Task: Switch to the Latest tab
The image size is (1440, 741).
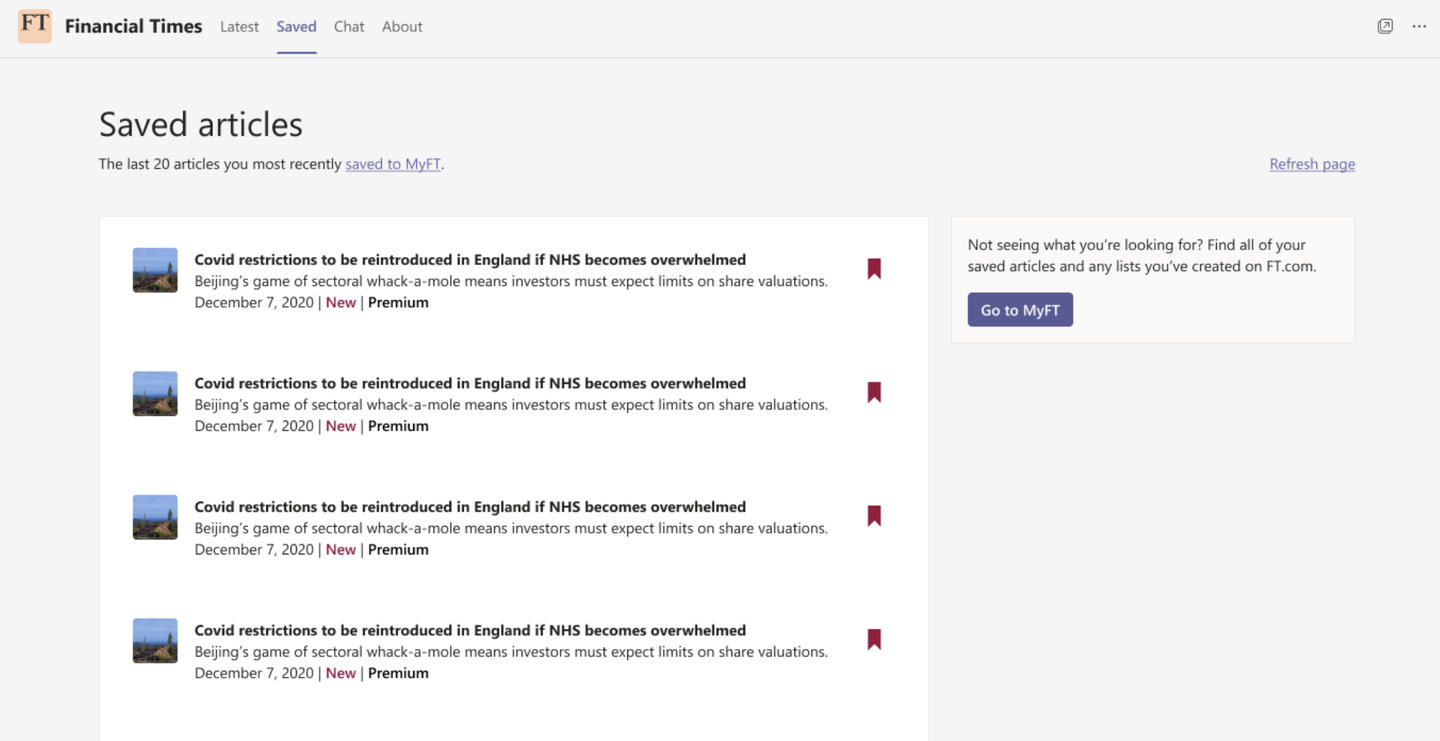Action: coord(239,27)
